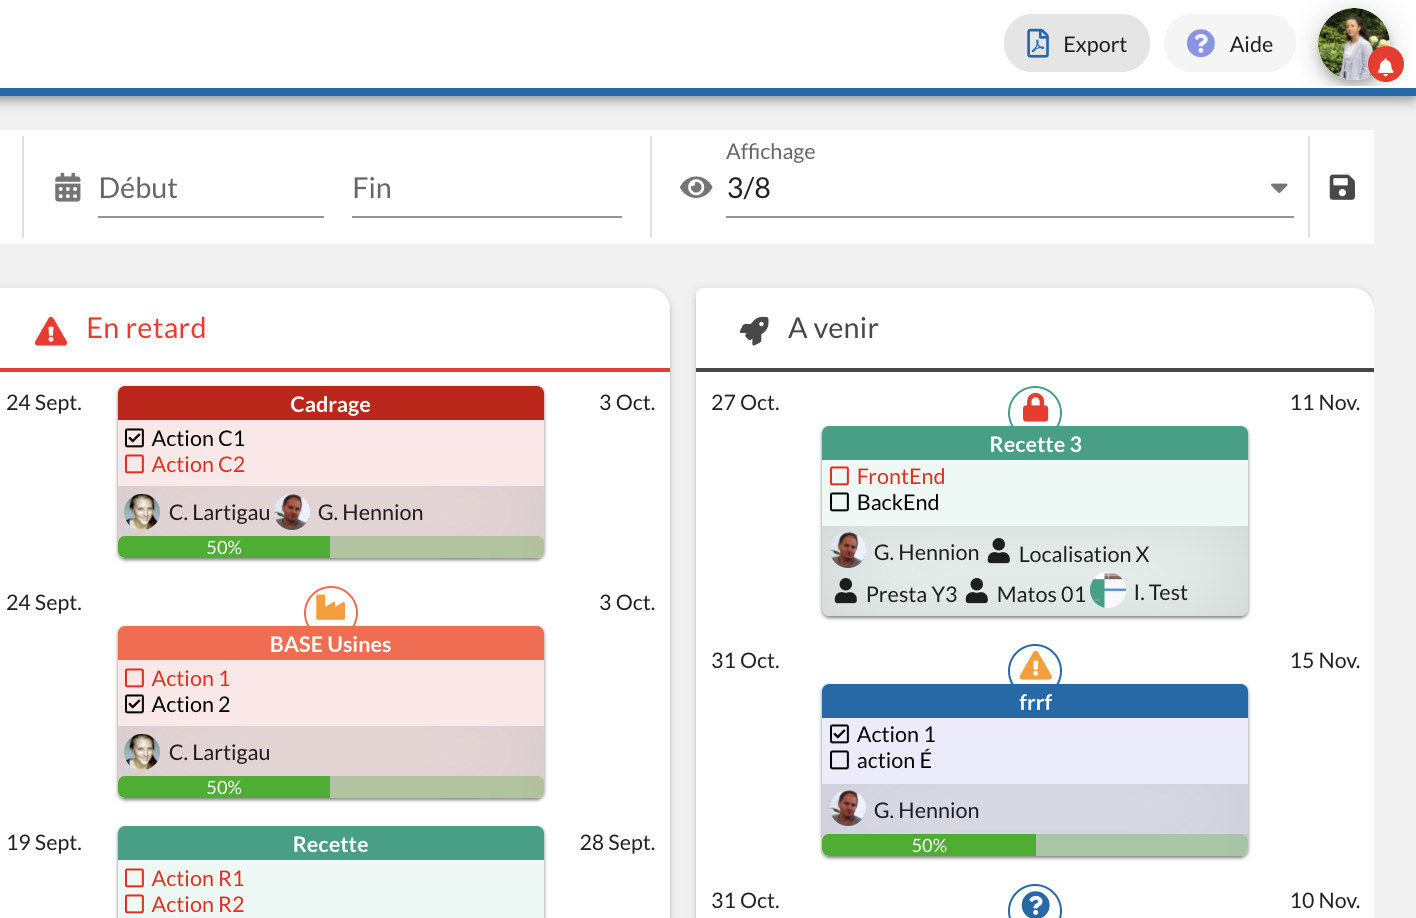Click the orange warning icon above the frrf card
Image resolution: width=1416 pixels, height=918 pixels.
click(x=1035, y=668)
